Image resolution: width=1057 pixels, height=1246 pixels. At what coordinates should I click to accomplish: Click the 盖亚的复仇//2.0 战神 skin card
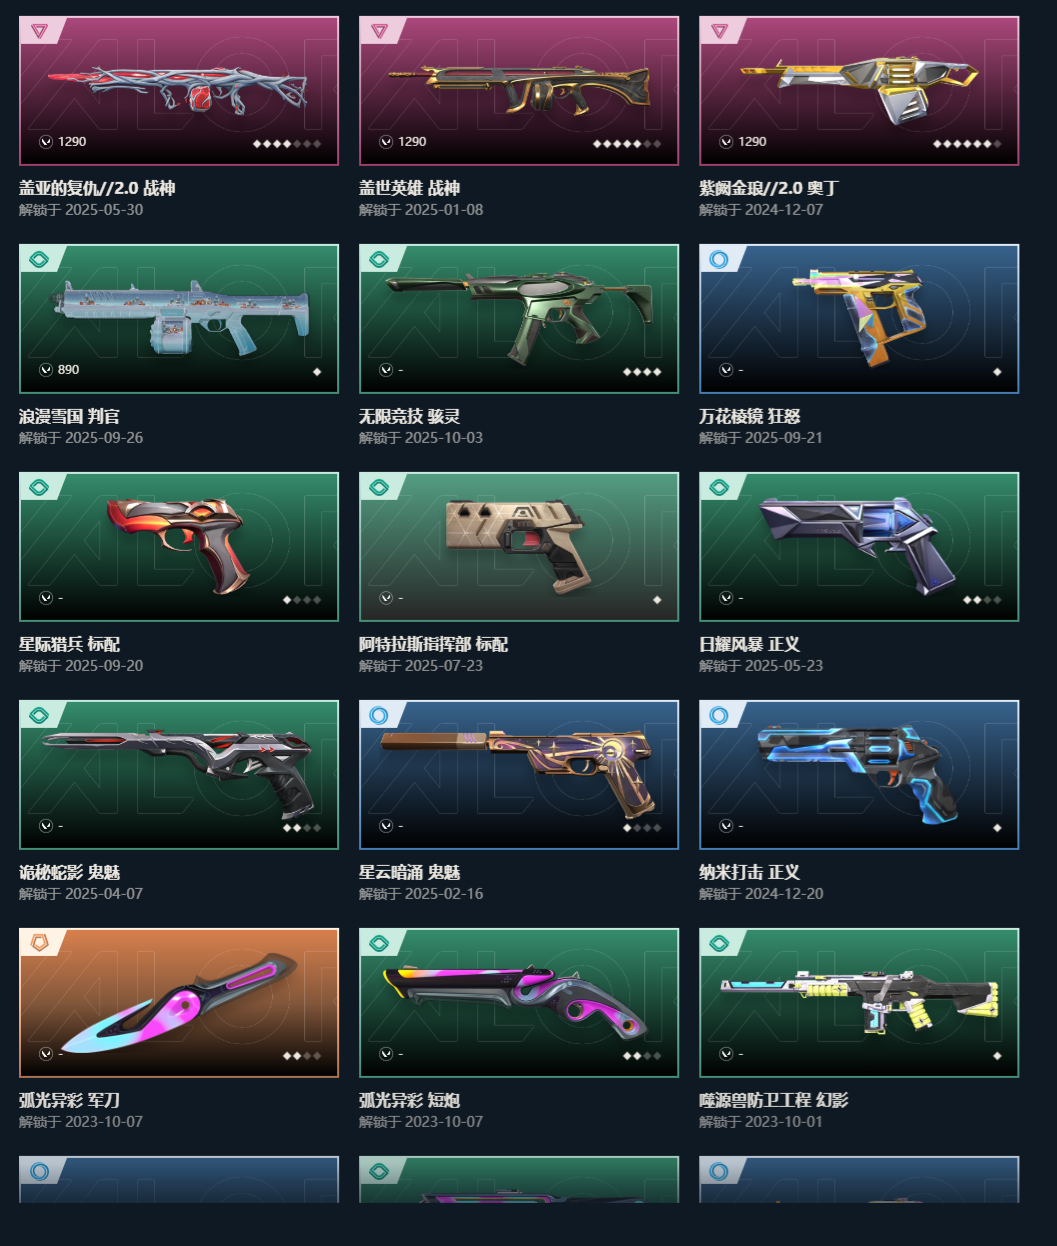179,91
